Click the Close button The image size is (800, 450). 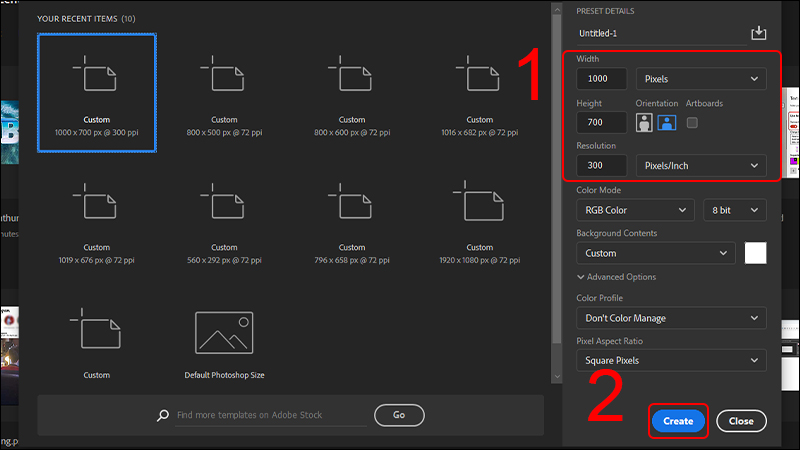pos(741,421)
